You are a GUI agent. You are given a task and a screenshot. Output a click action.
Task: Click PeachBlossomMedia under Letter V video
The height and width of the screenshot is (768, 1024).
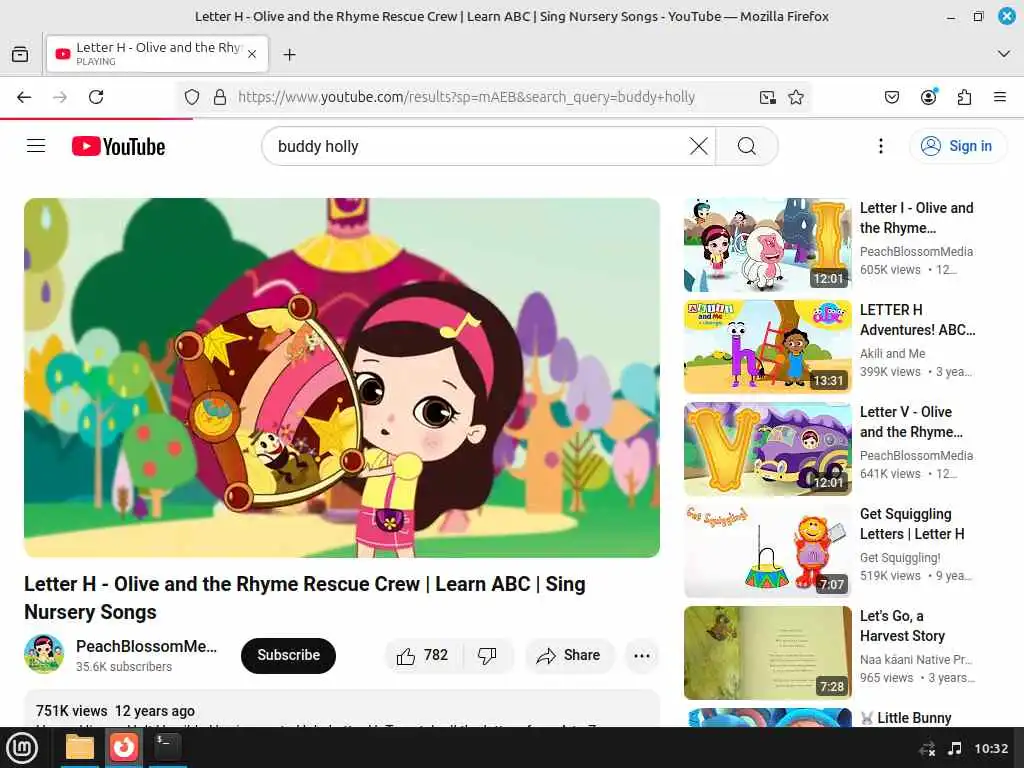pos(916,455)
